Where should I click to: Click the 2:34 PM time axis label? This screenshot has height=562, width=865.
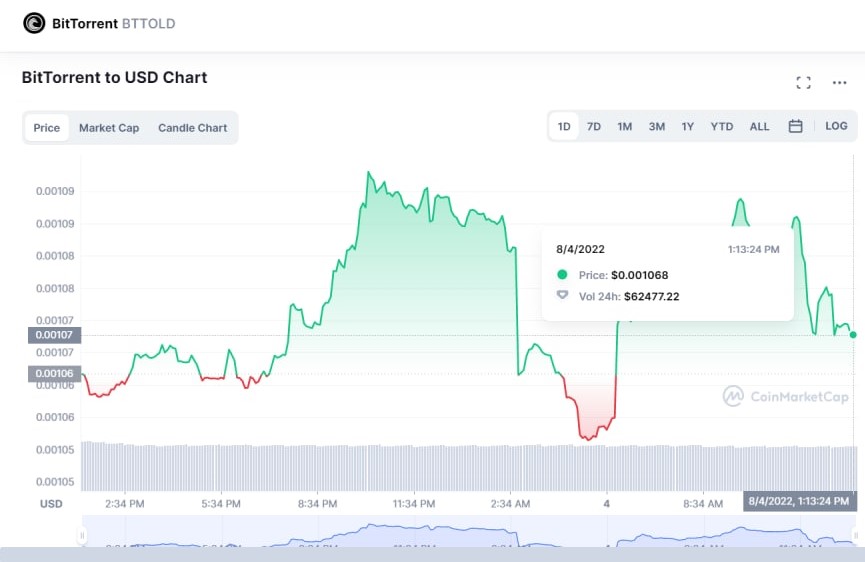click(x=125, y=504)
